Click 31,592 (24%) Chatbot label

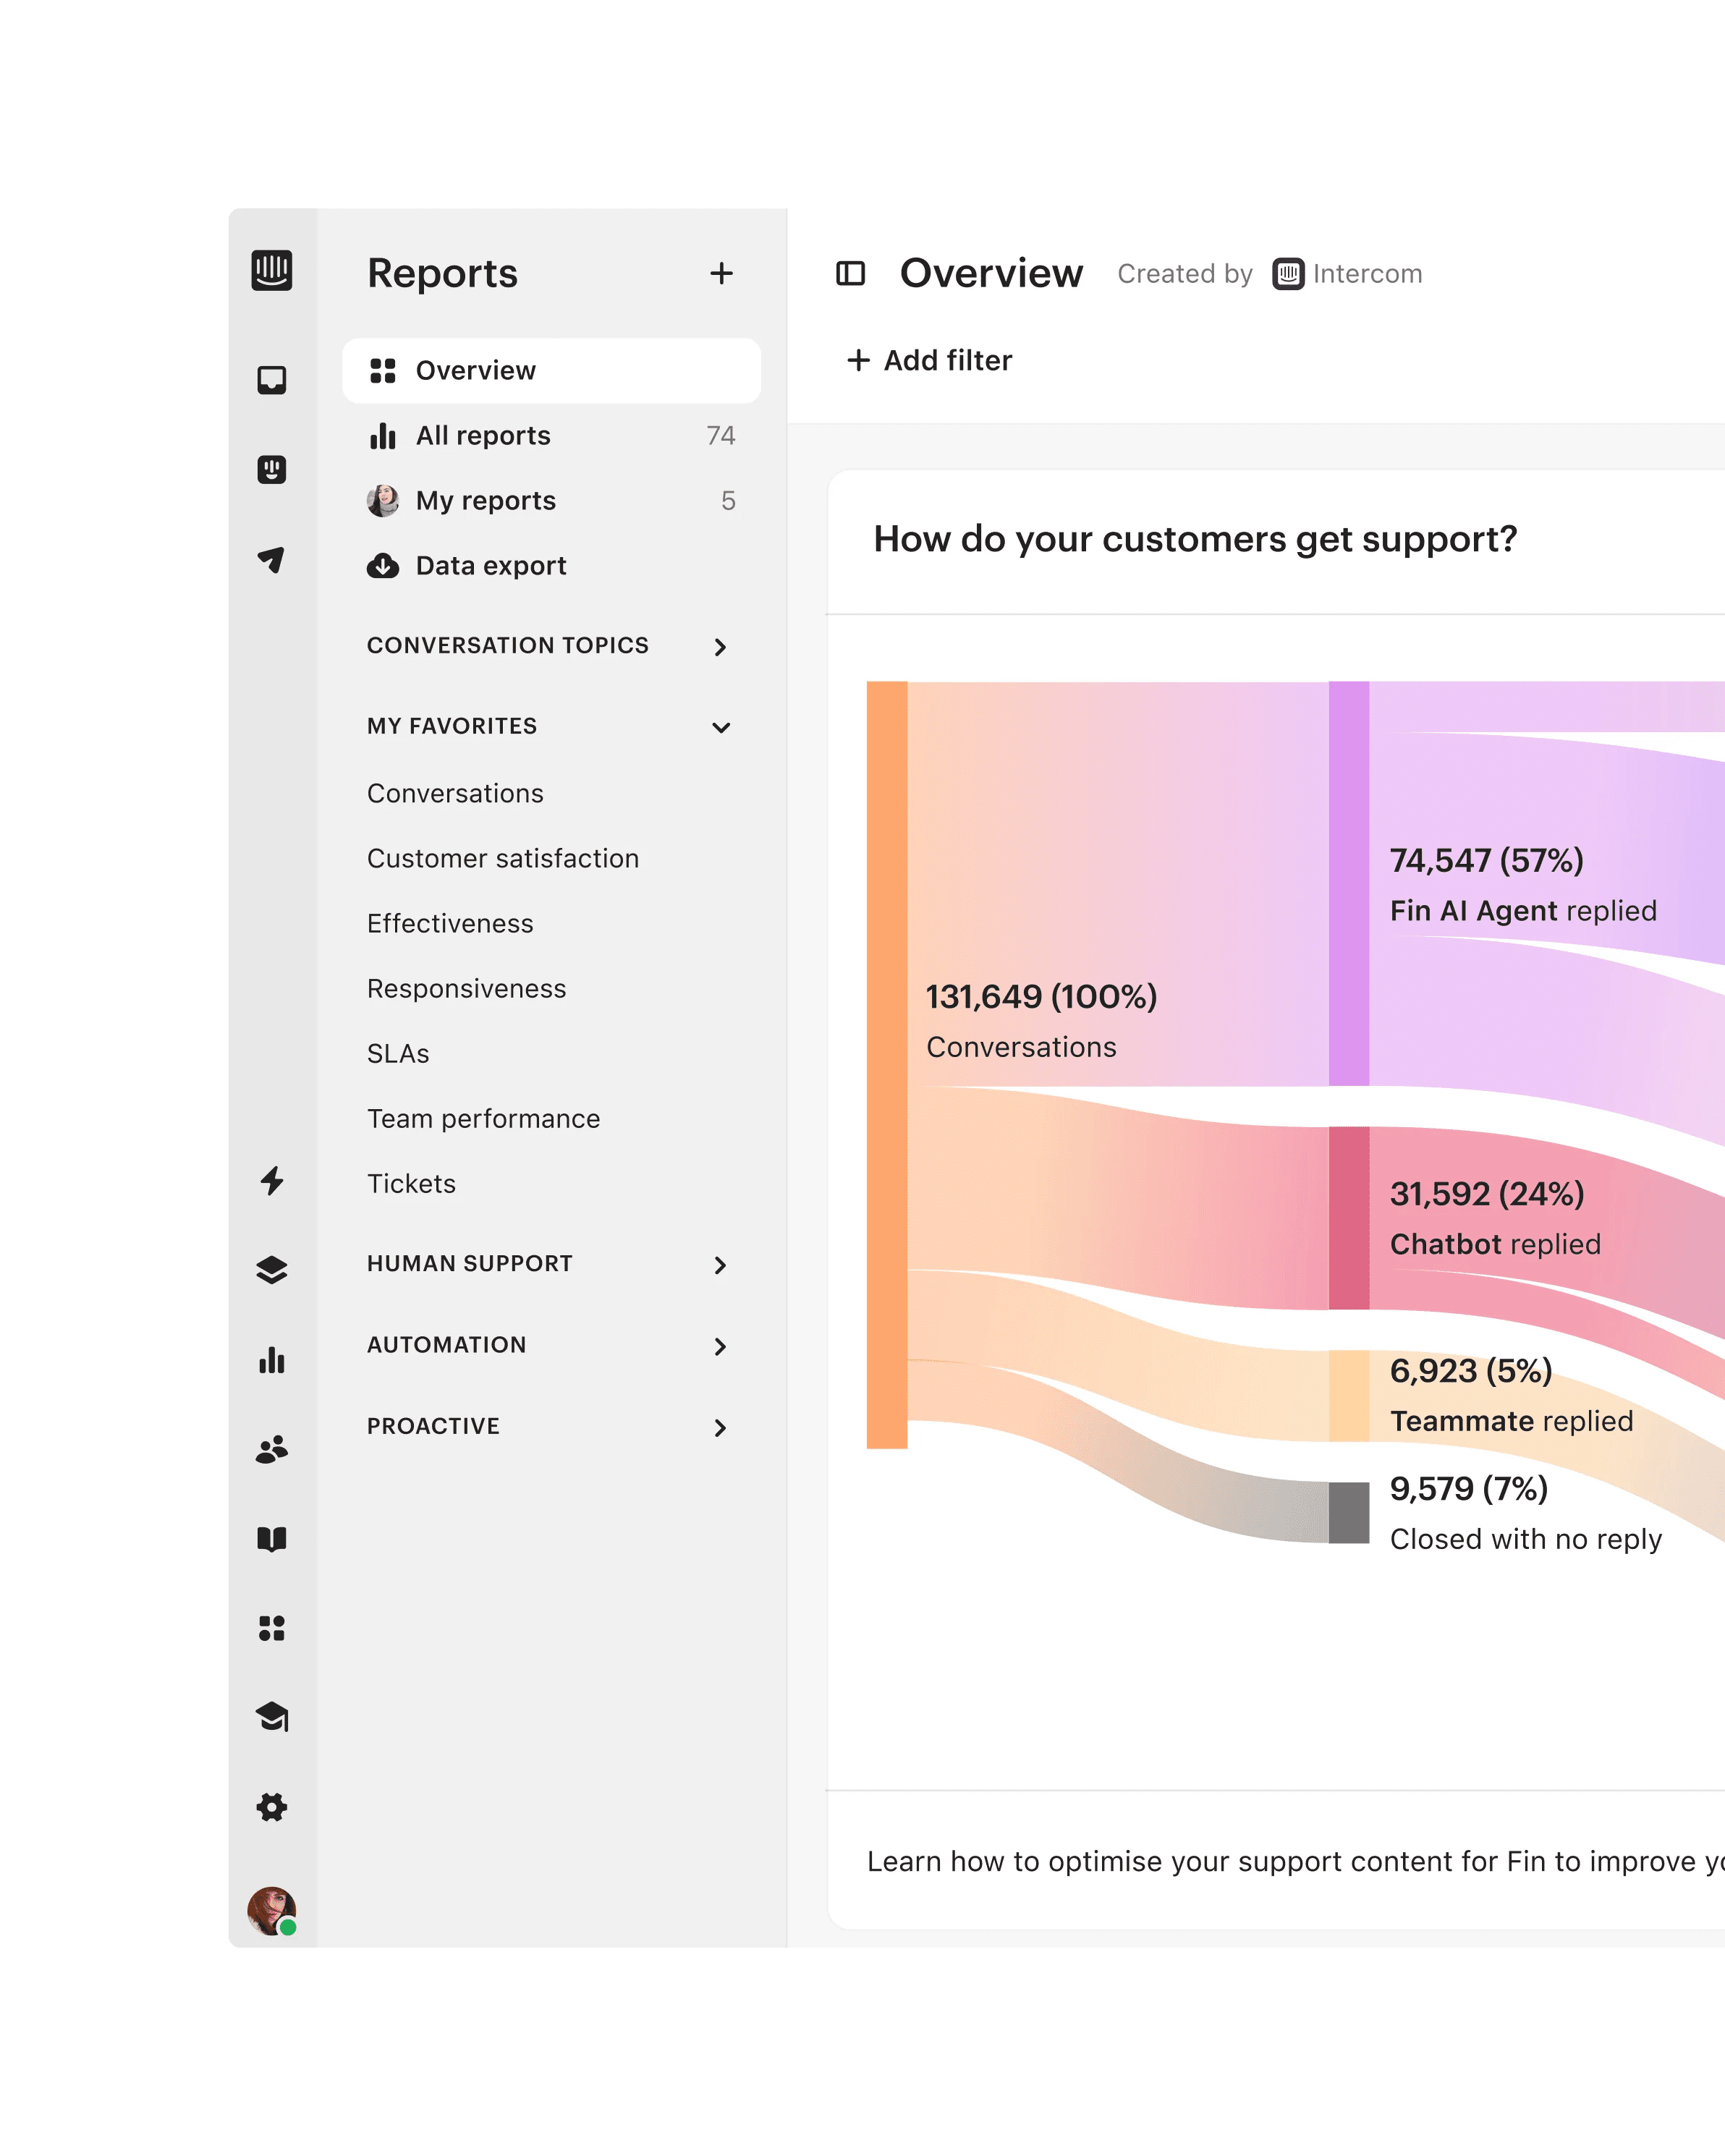pyautogui.click(x=1495, y=1218)
